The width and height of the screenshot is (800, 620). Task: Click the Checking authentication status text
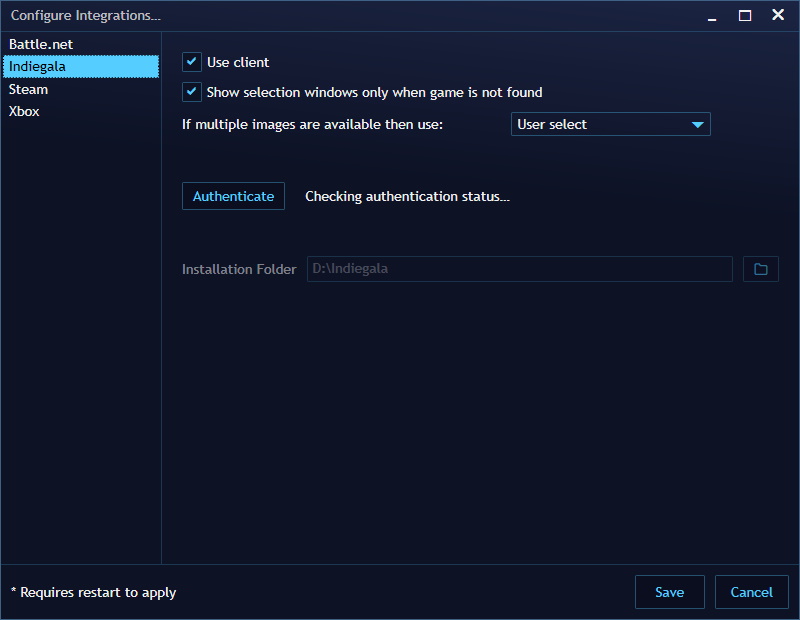tap(407, 196)
